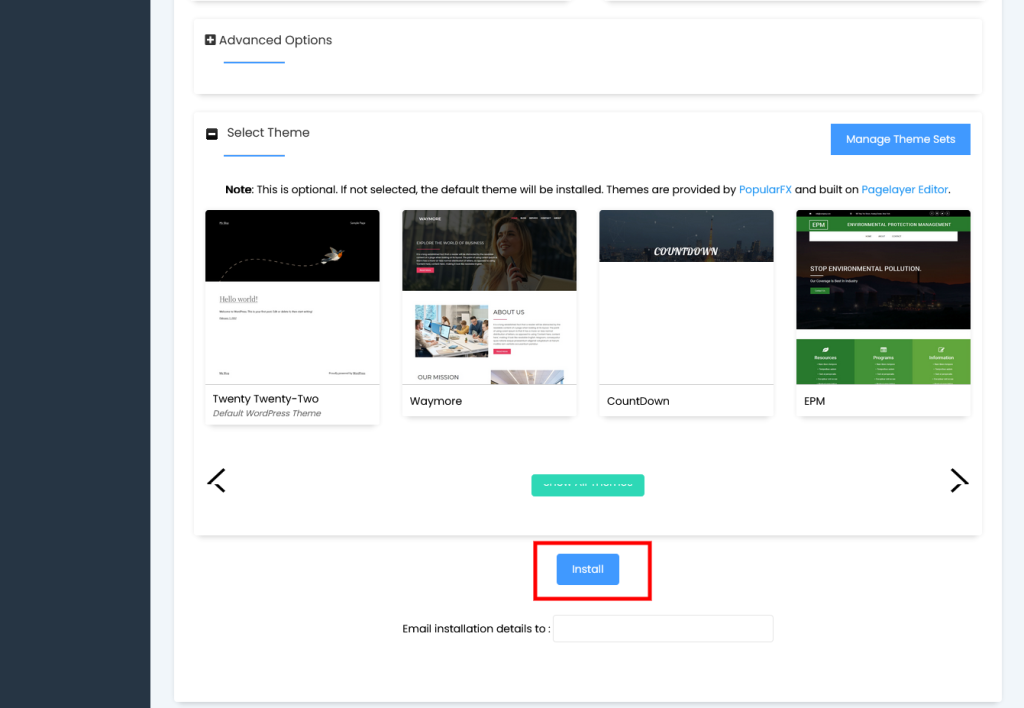Click the Waymore theme name caption

(436, 401)
